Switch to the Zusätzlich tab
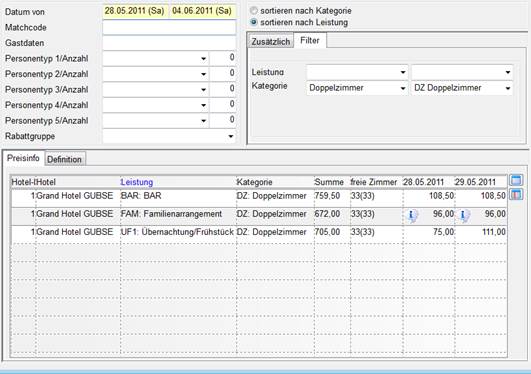Viewport: 531px width, 374px height. [x=271, y=42]
